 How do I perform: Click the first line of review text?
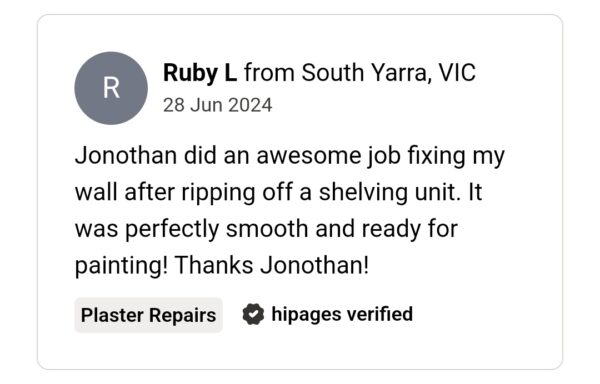click(x=290, y=156)
